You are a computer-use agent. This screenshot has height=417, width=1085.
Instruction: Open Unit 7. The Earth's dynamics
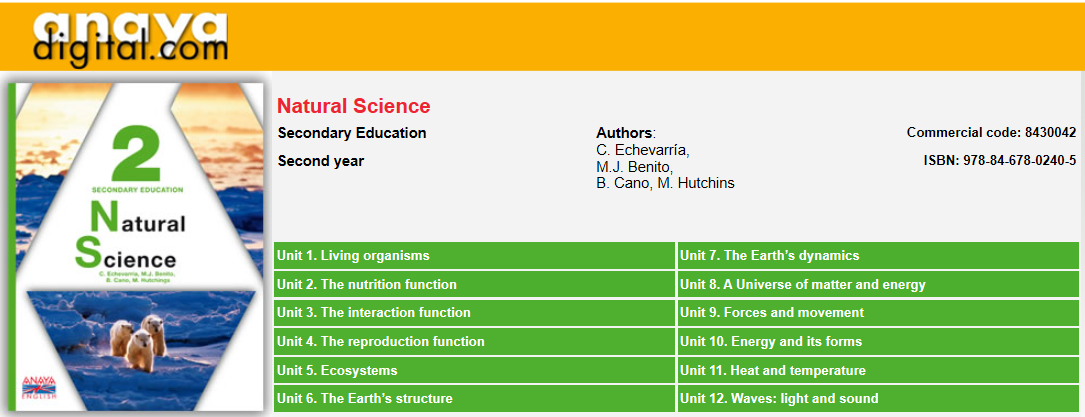coord(878,256)
